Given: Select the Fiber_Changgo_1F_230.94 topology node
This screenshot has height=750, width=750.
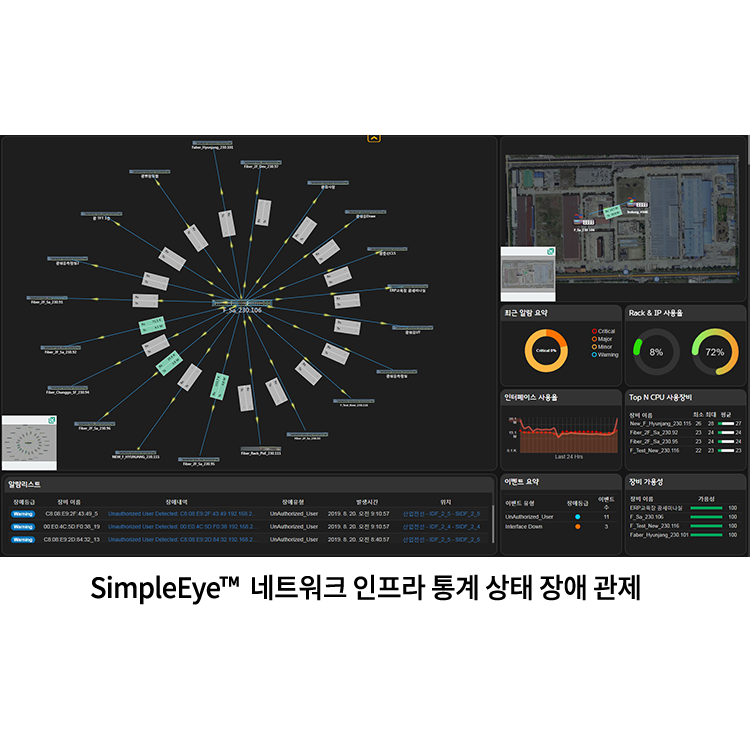Looking at the screenshot, I should [x=67, y=392].
